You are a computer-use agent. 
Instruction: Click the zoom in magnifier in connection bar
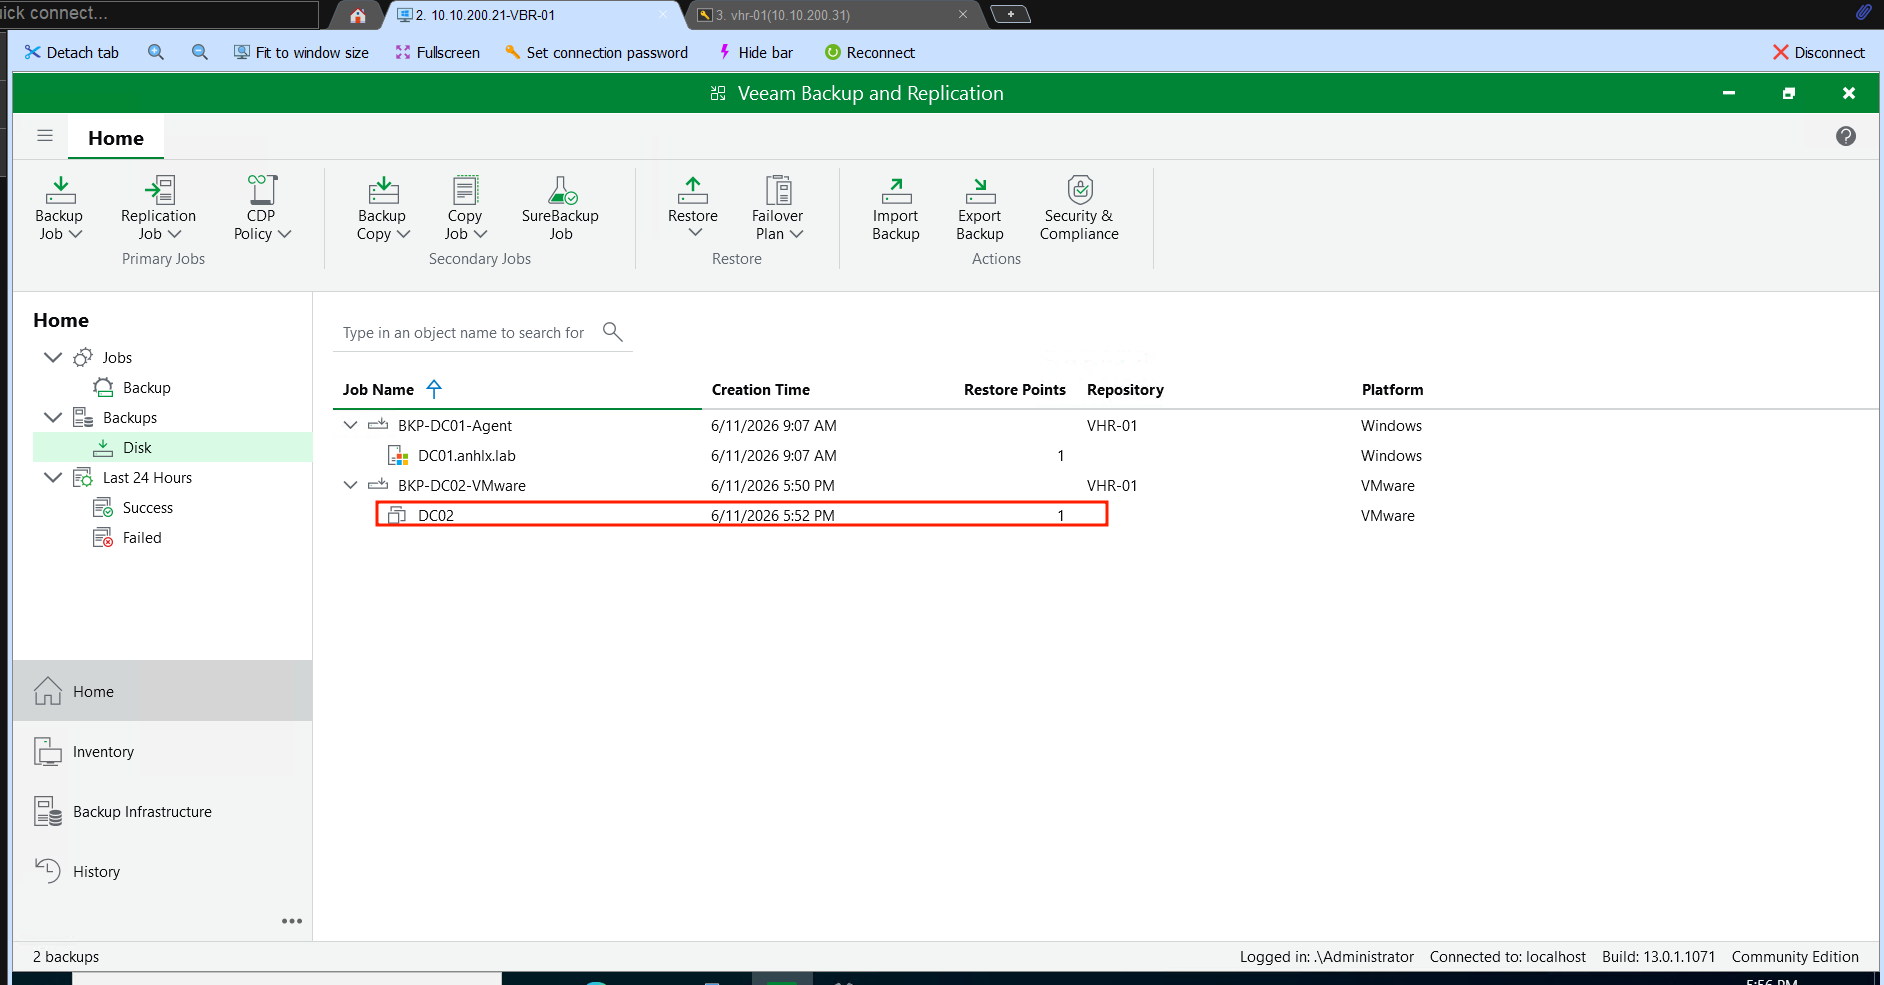[156, 52]
